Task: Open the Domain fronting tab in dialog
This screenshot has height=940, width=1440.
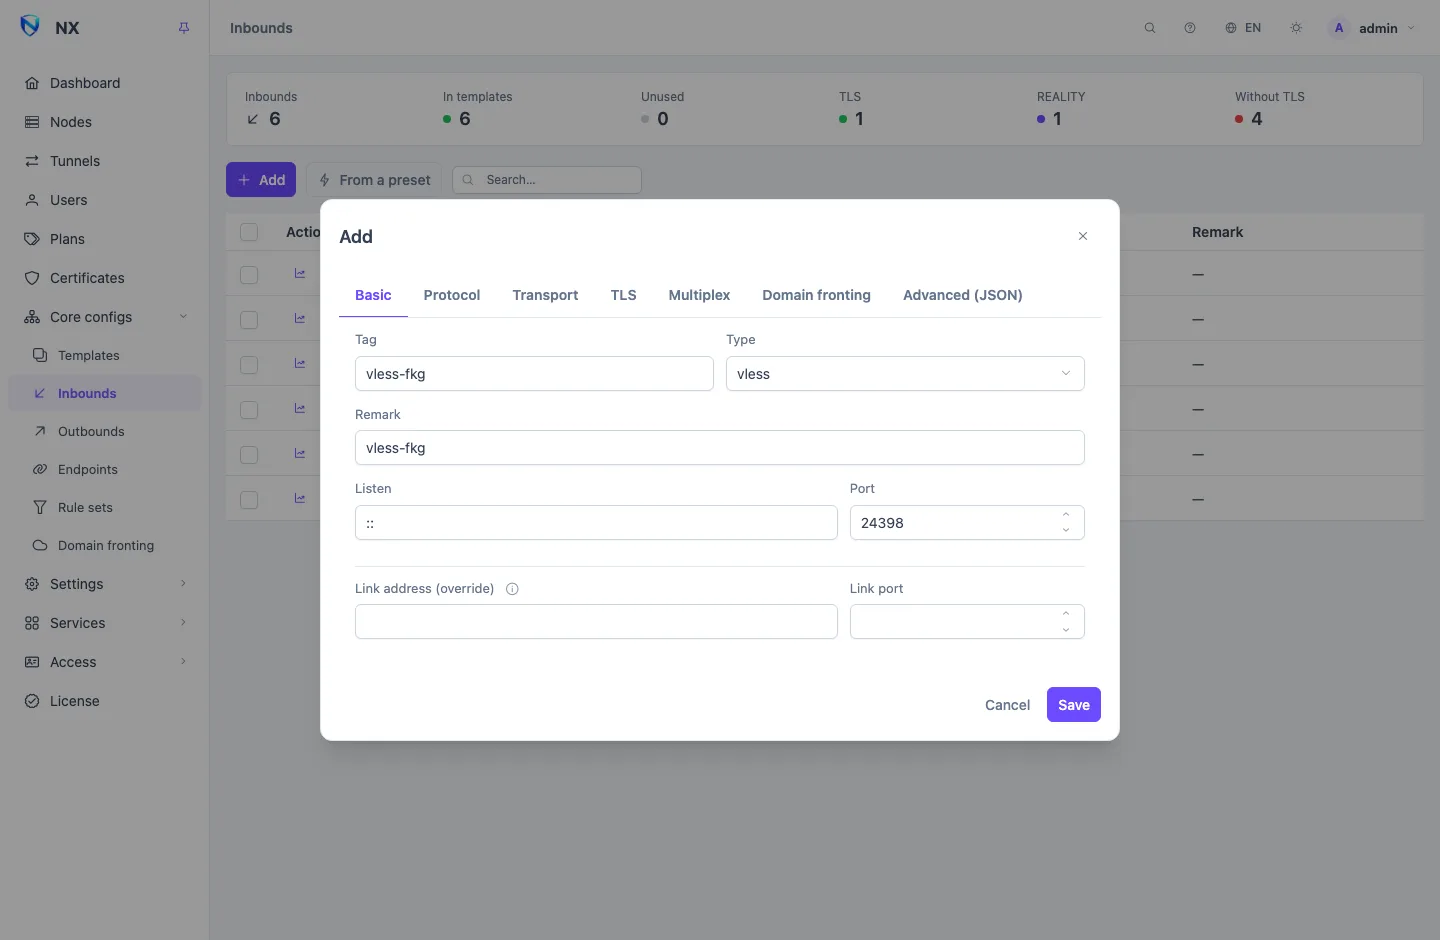Action: pyautogui.click(x=816, y=295)
